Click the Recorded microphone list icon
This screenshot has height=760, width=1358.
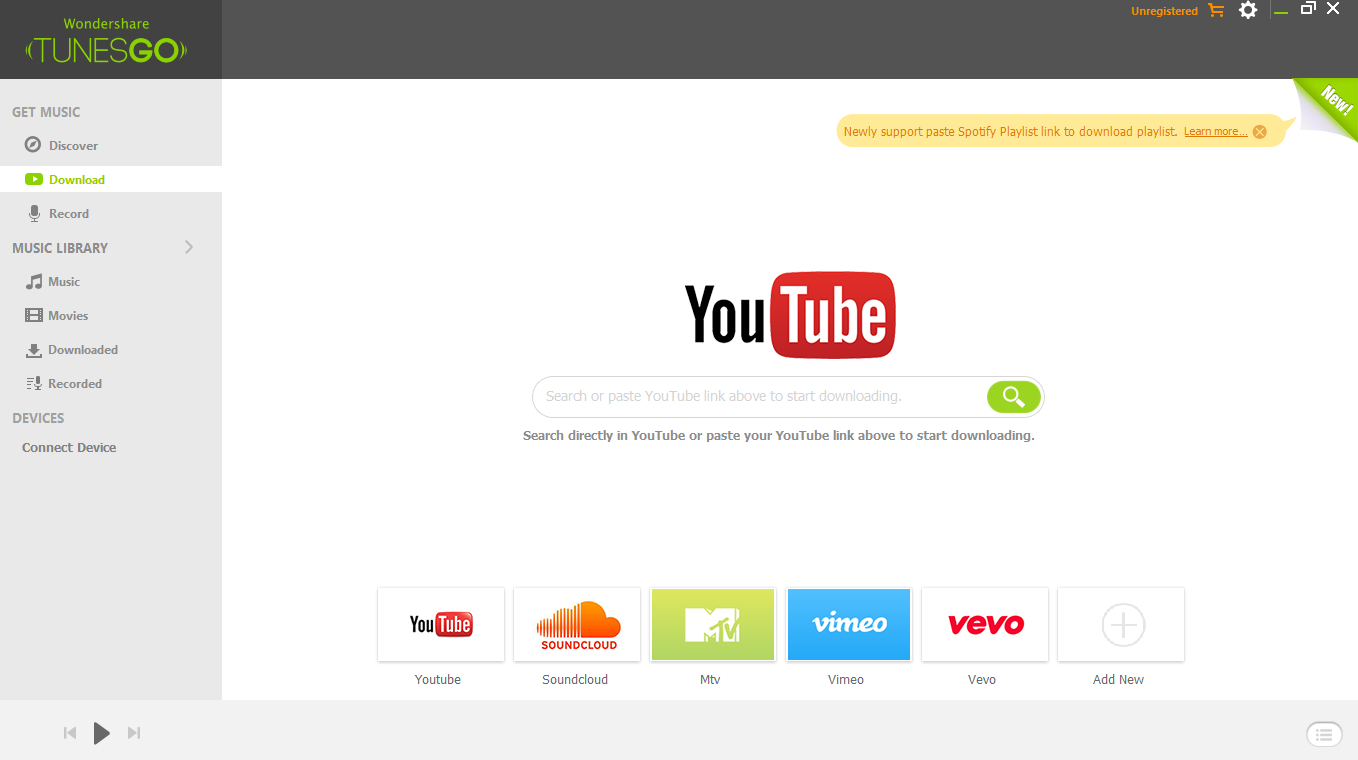pos(34,383)
